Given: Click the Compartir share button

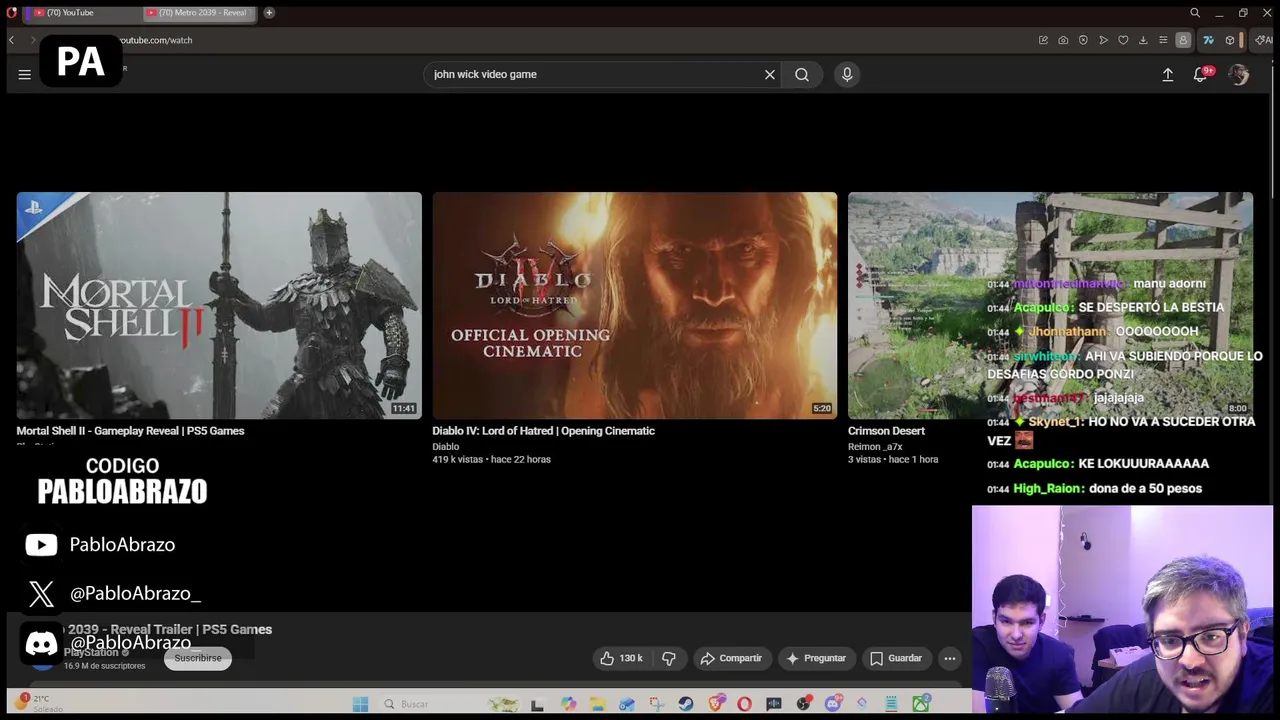Looking at the screenshot, I should pos(731,658).
